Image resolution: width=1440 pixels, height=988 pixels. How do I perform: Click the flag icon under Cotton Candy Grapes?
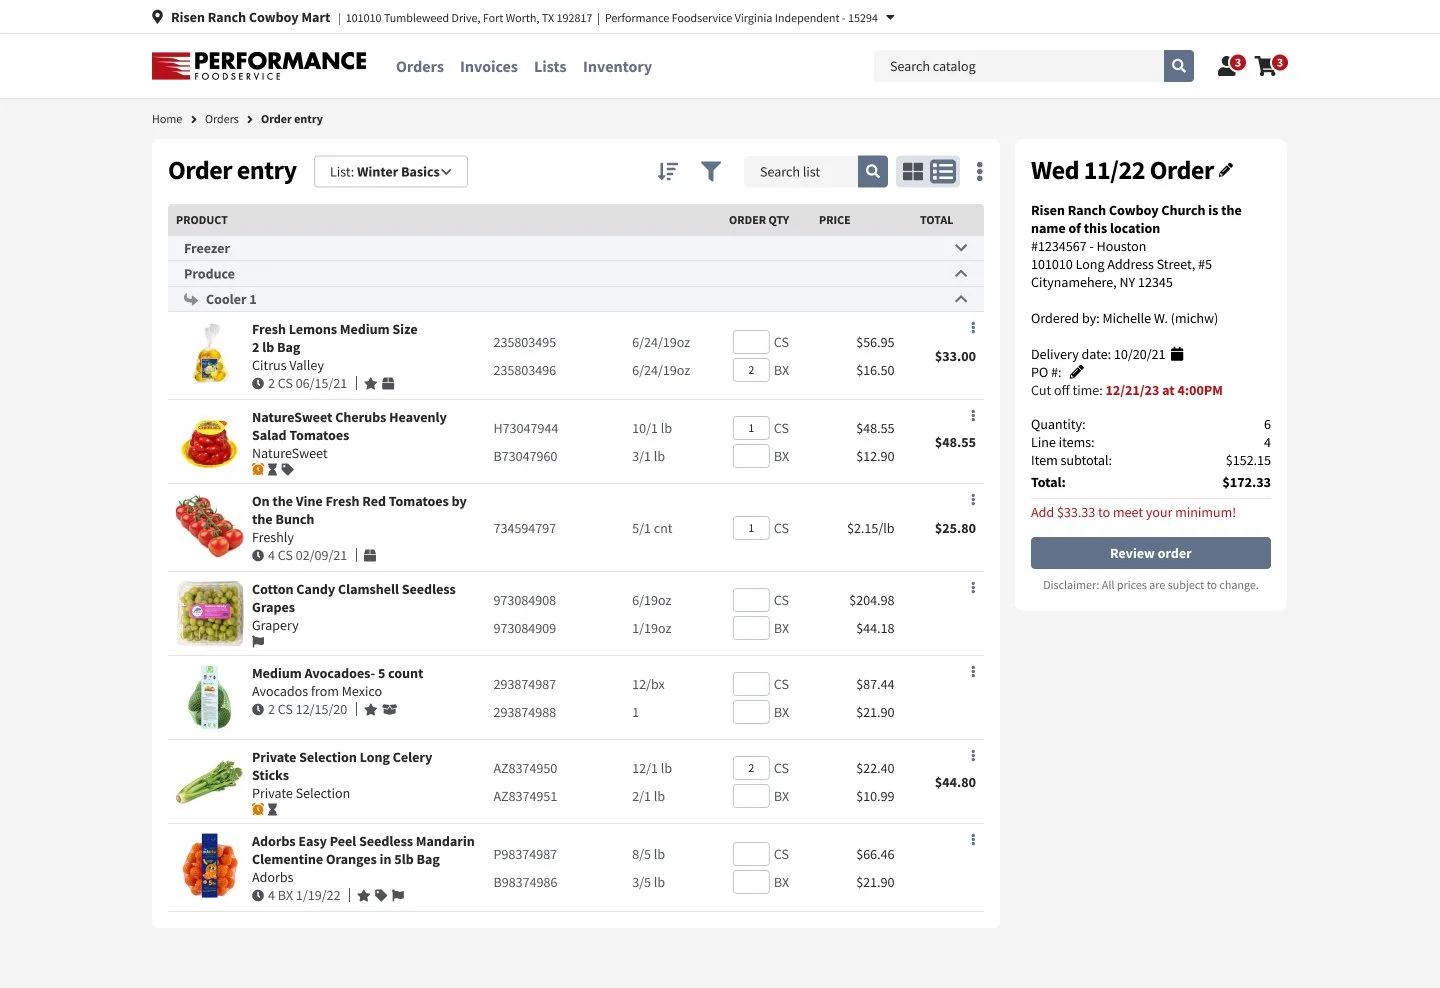[x=258, y=642]
